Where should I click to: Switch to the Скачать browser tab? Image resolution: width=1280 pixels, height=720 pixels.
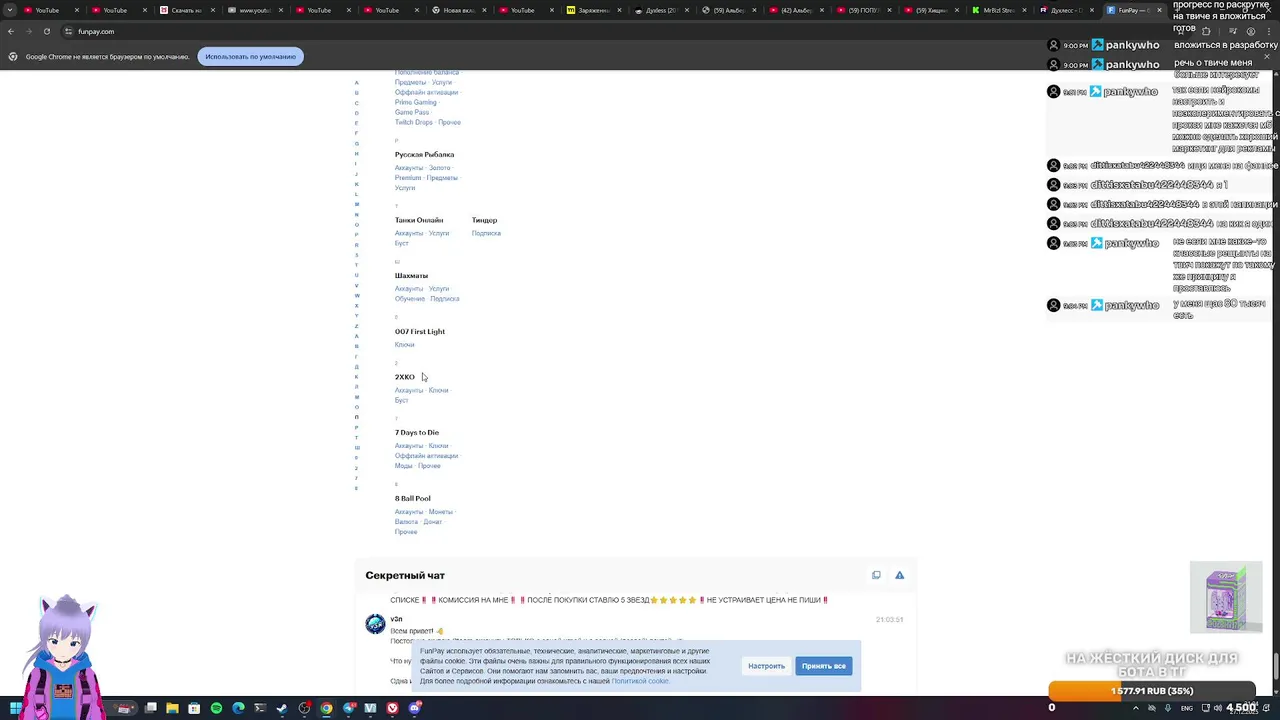(185, 10)
